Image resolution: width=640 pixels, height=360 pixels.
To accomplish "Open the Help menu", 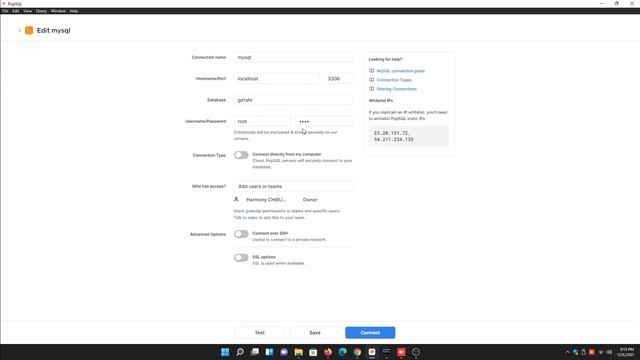I will point(73,11).
